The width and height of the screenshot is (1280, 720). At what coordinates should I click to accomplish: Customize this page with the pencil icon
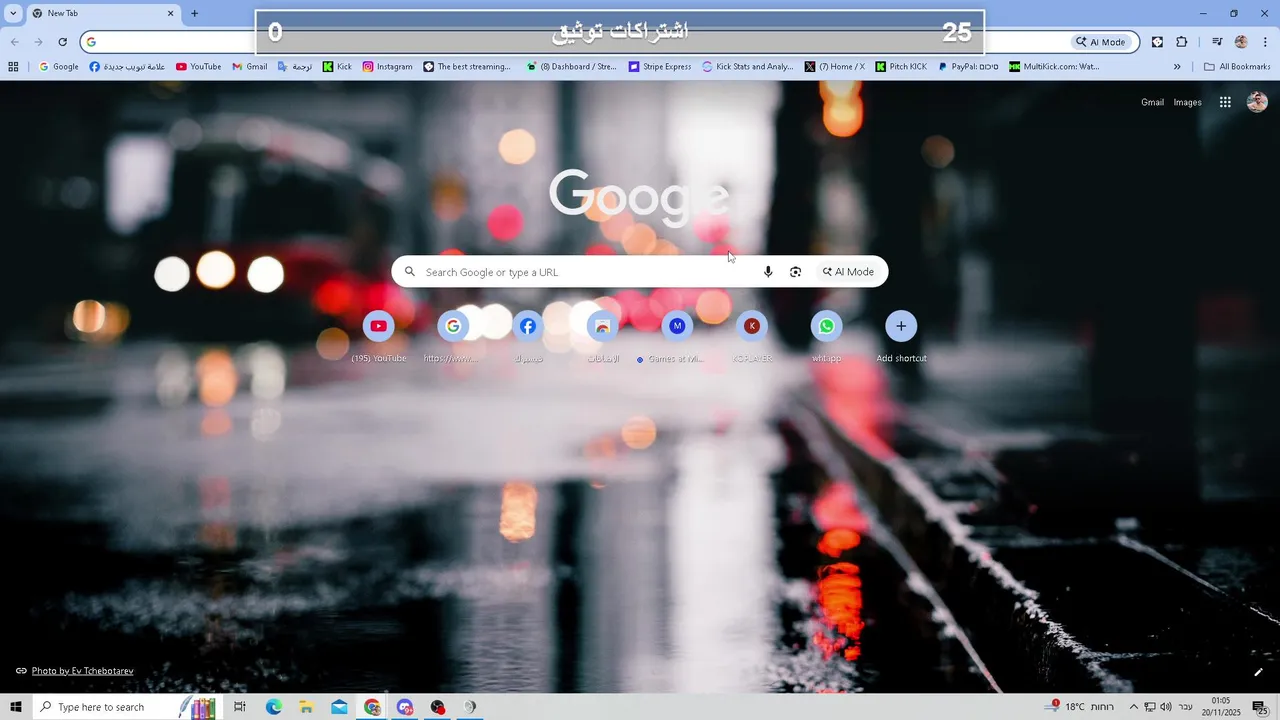(1258, 672)
